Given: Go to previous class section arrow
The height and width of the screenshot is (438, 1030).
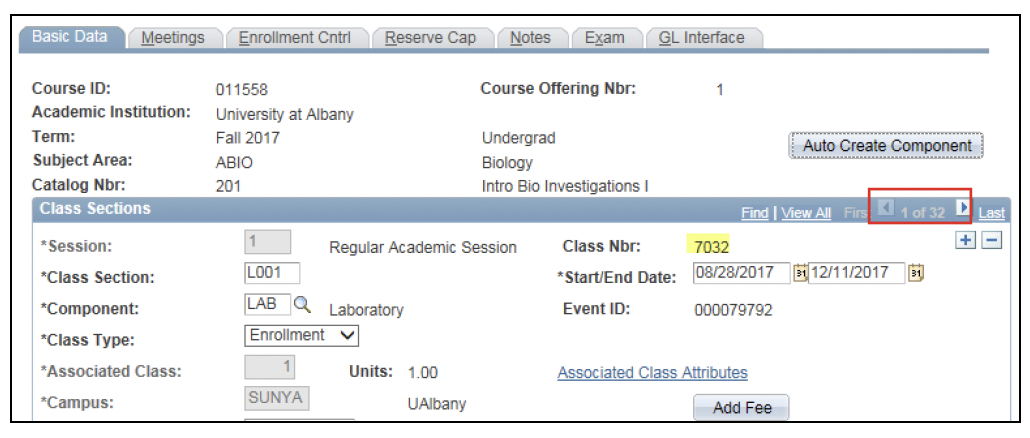Looking at the screenshot, I should 885,209.
